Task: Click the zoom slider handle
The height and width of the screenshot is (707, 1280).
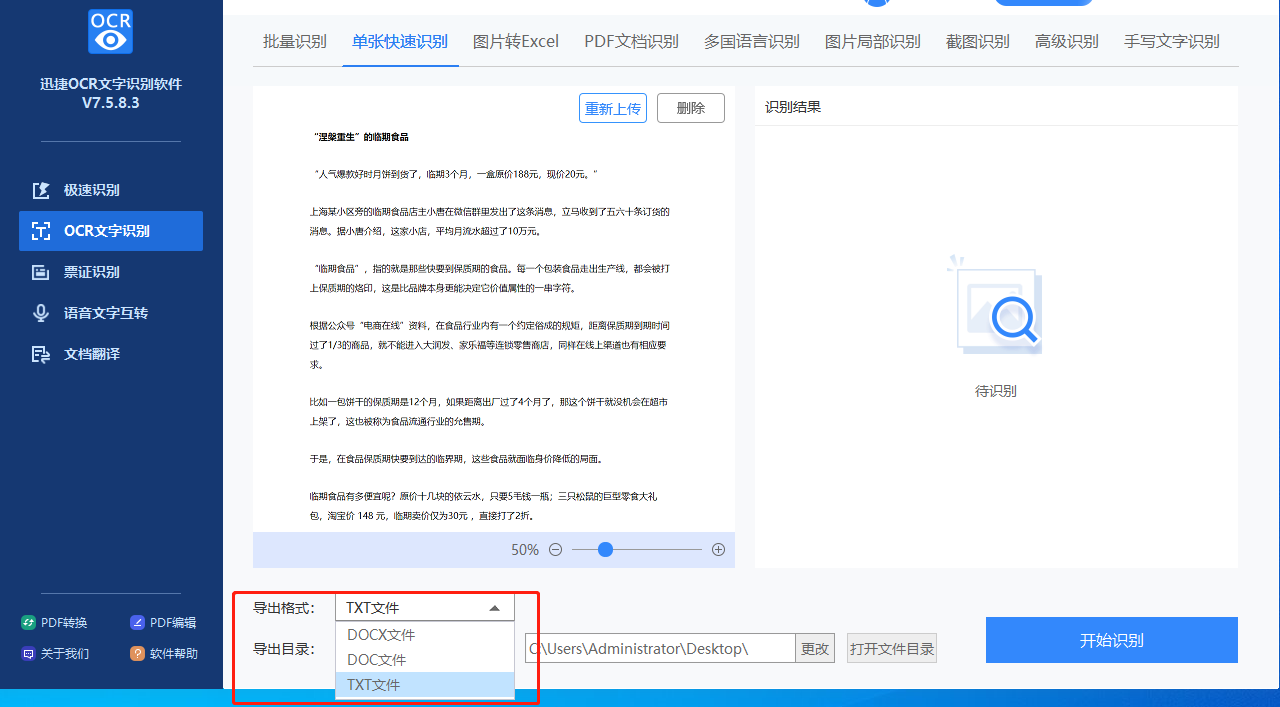Action: 605,549
